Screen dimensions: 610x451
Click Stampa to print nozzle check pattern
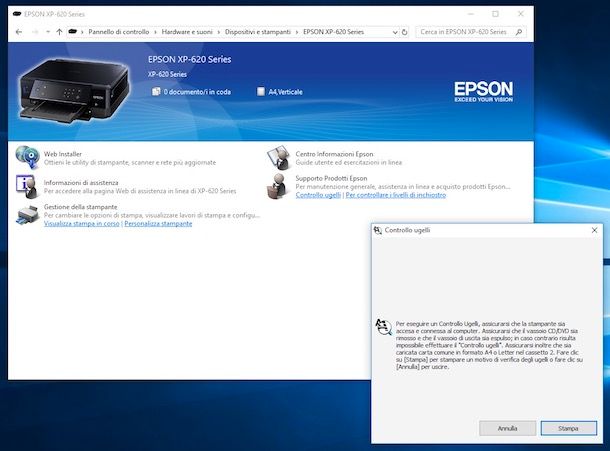click(568, 428)
